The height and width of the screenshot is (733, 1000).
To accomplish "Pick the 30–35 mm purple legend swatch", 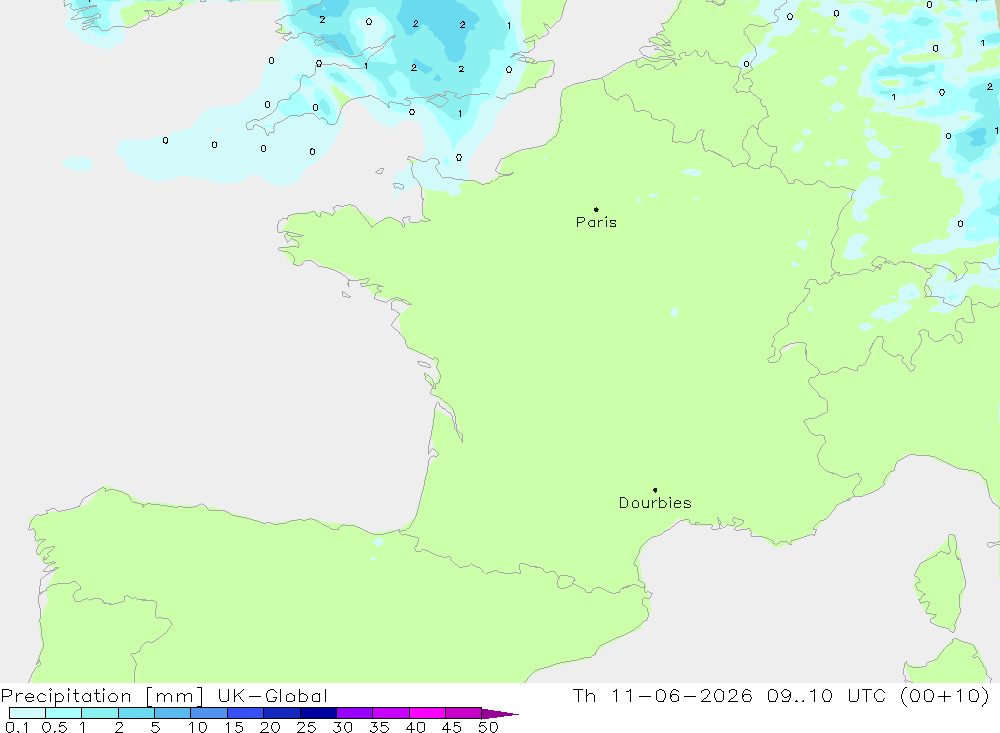I will pos(355,713).
